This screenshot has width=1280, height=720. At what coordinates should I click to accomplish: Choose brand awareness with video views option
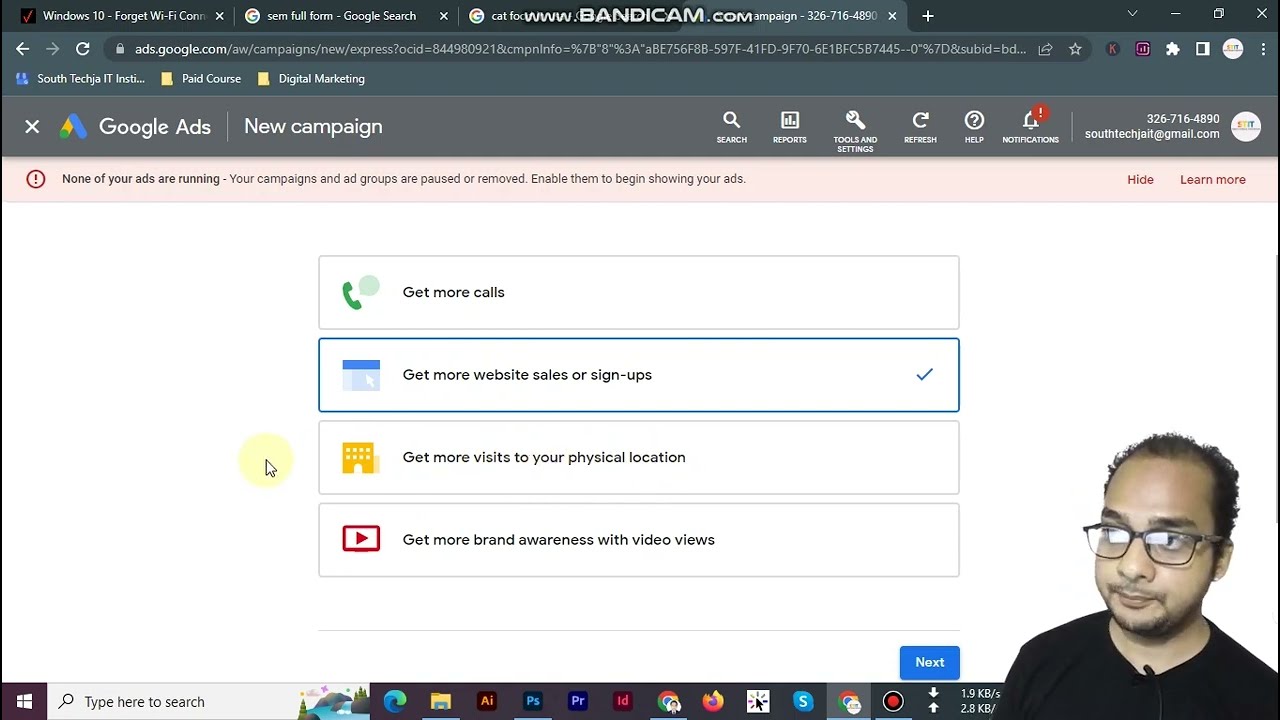638,540
